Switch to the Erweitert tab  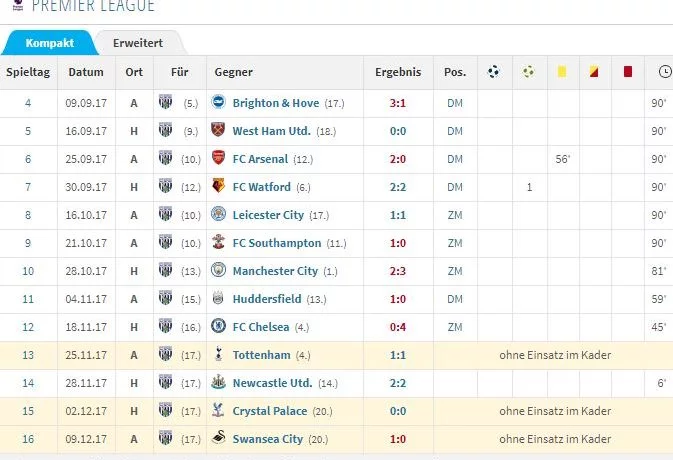point(138,44)
